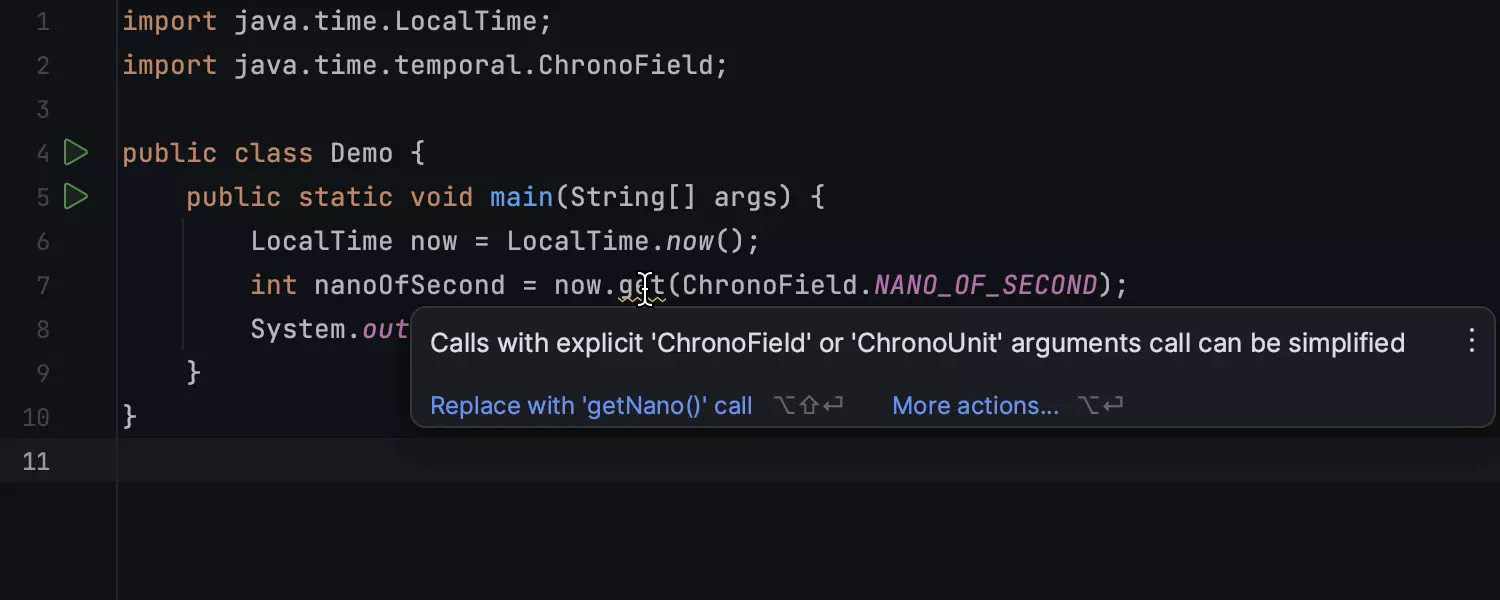The width and height of the screenshot is (1500, 600).
Task: Click the "args" parameter name
Action: pos(745,197)
